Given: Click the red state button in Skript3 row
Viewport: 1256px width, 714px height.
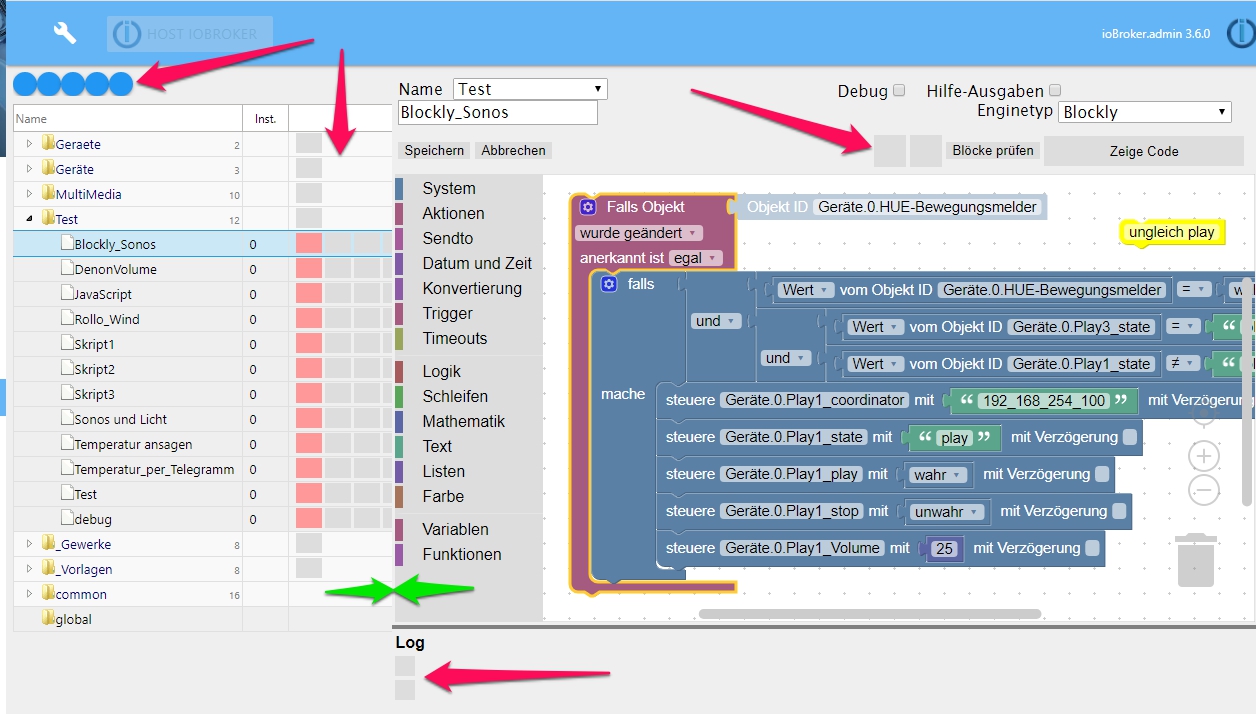Looking at the screenshot, I should (x=309, y=394).
